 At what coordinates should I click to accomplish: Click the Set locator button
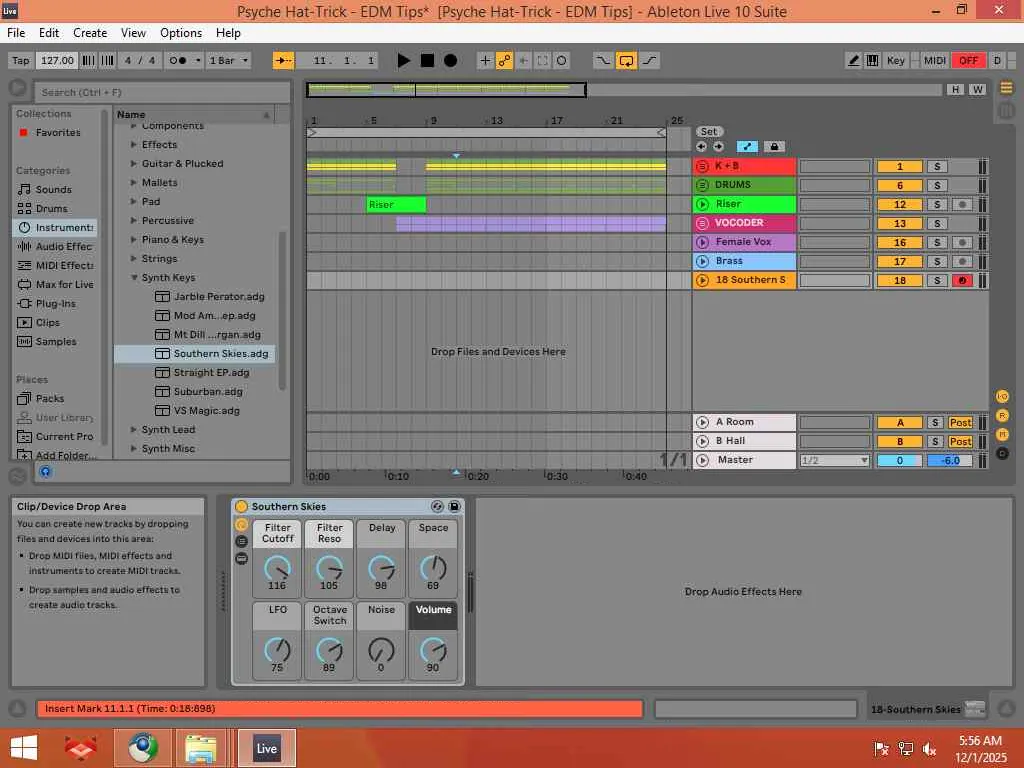pos(709,131)
